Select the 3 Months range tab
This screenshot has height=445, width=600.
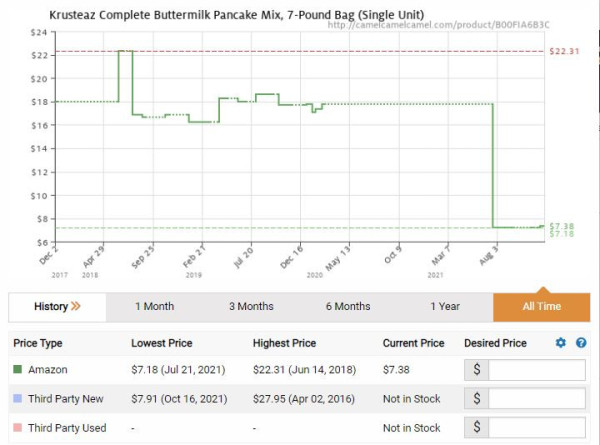coord(251,306)
